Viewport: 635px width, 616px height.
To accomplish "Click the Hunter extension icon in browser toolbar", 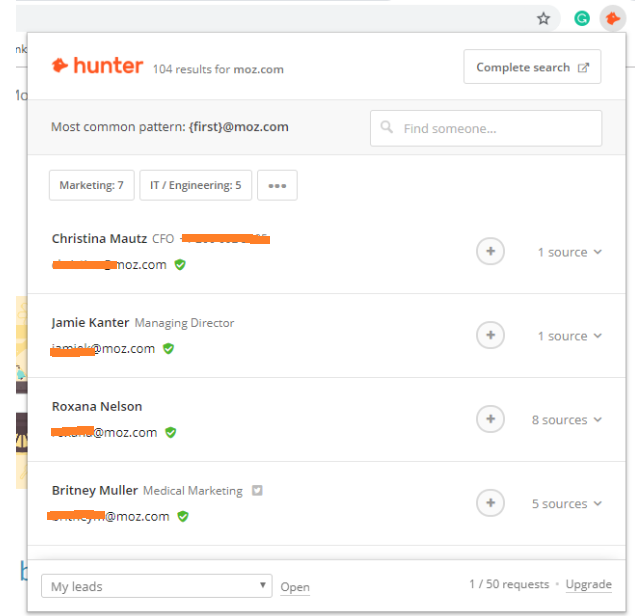I will (612, 18).
